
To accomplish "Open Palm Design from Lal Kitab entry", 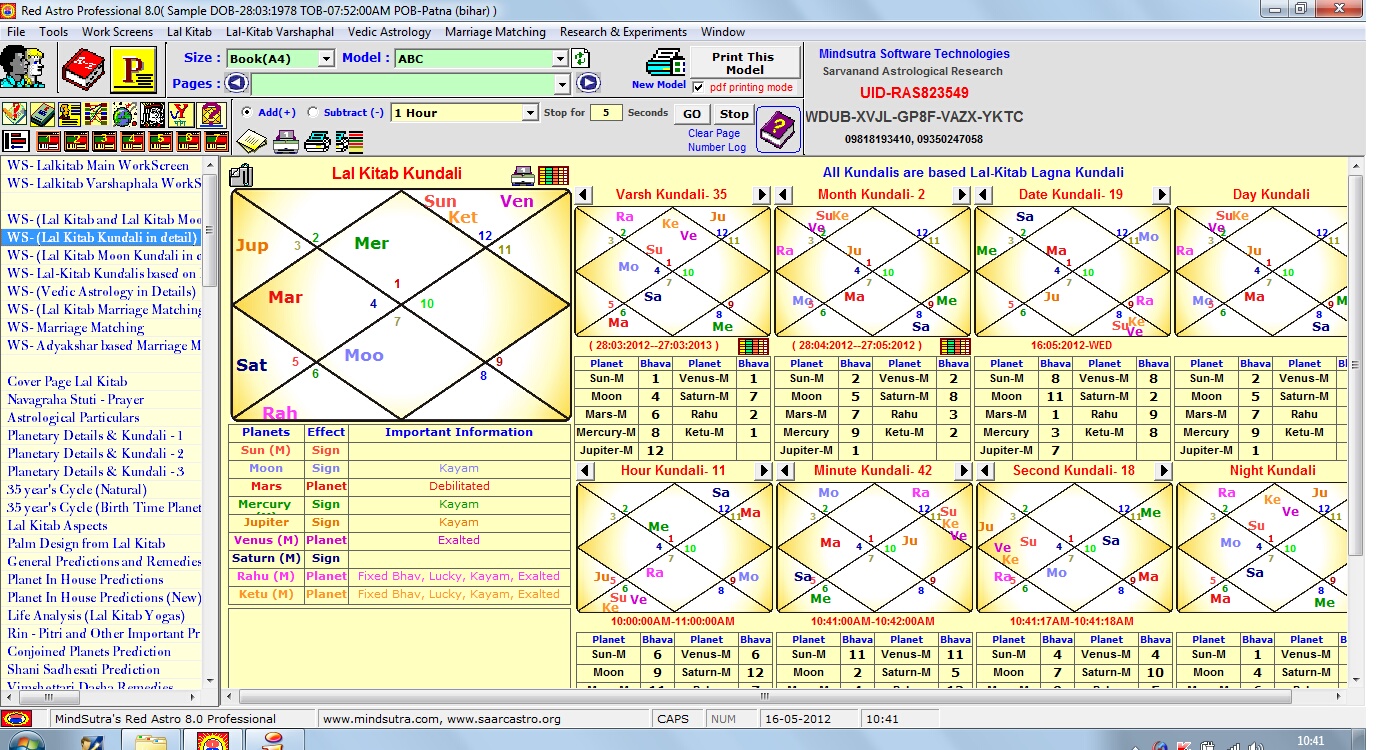I will [86, 543].
